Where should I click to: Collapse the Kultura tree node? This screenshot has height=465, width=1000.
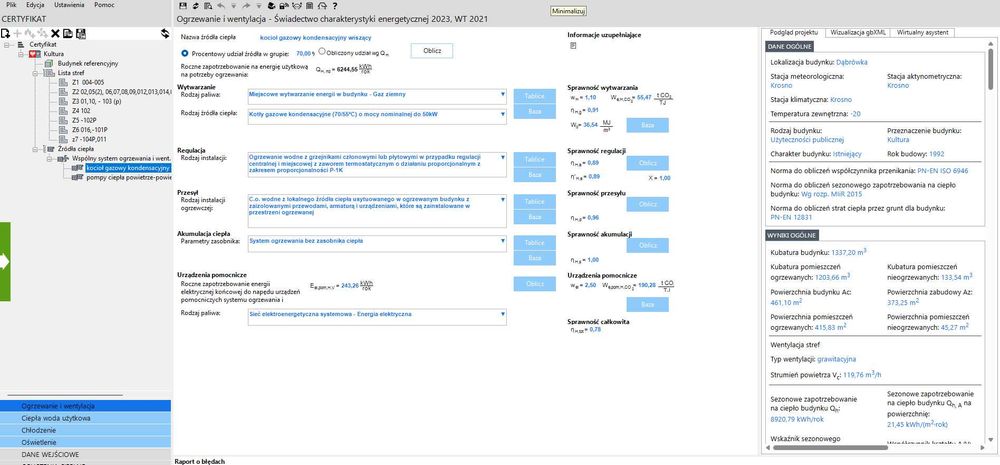click(x=20, y=54)
